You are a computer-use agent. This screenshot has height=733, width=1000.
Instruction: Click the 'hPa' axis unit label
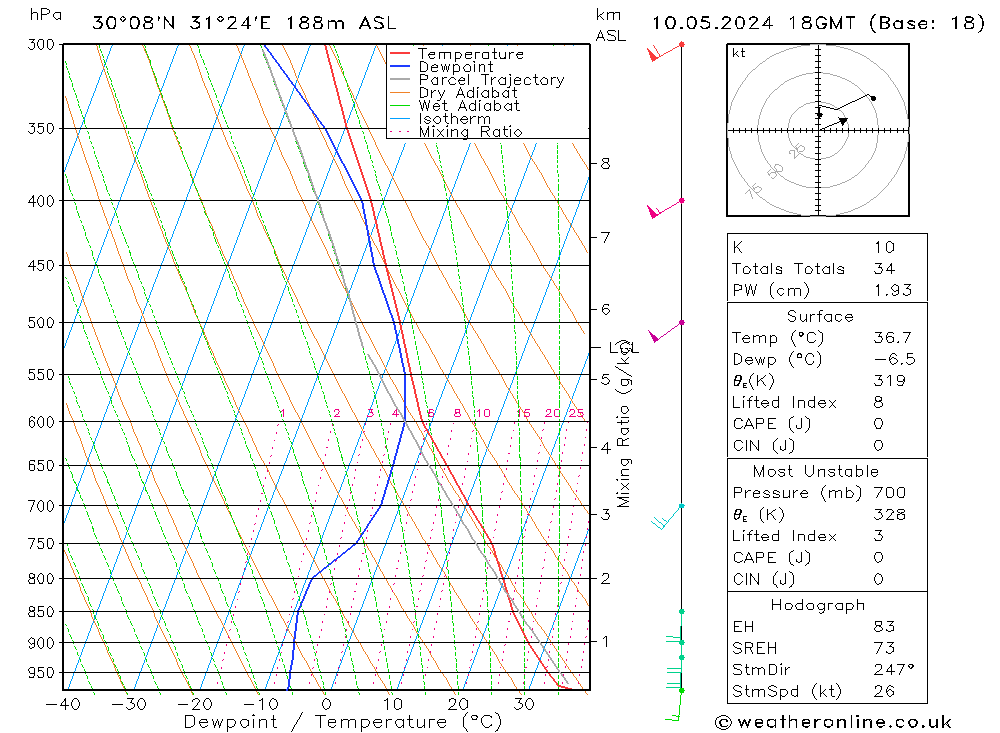pyautogui.click(x=46, y=15)
